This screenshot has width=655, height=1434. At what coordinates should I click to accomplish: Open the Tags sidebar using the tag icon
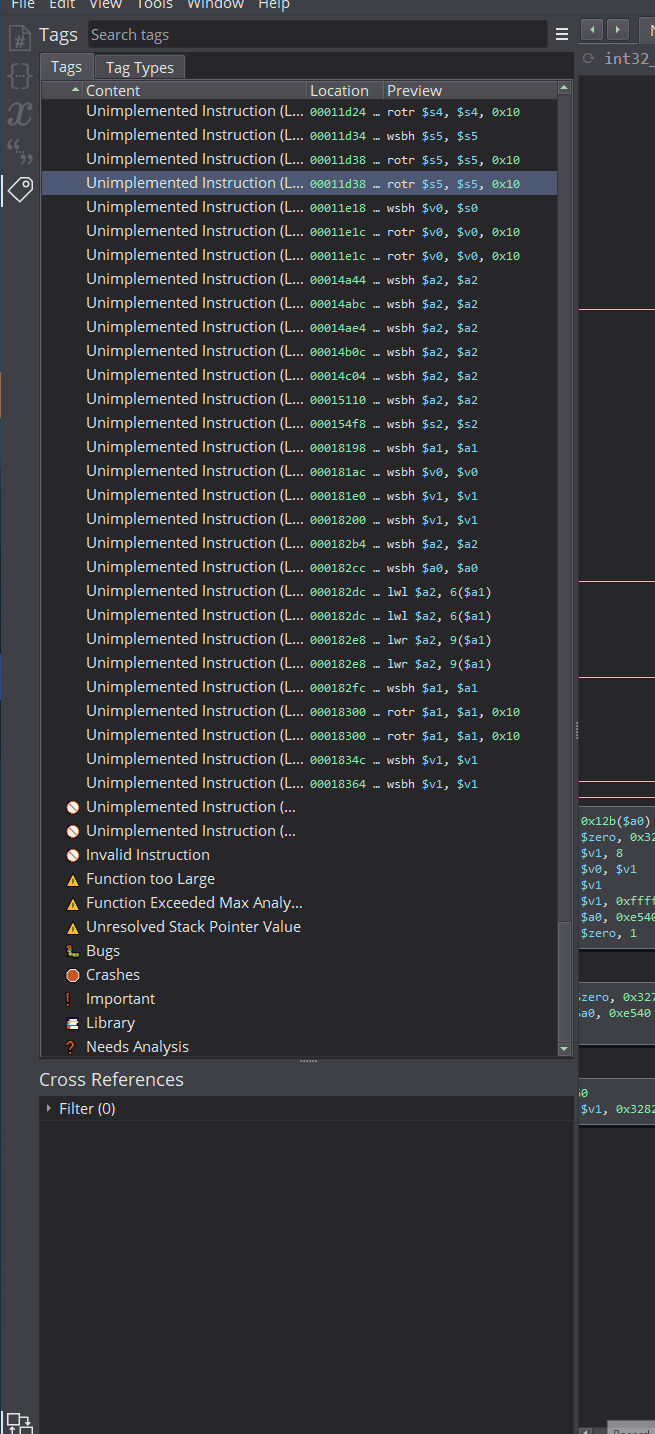click(18, 189)
